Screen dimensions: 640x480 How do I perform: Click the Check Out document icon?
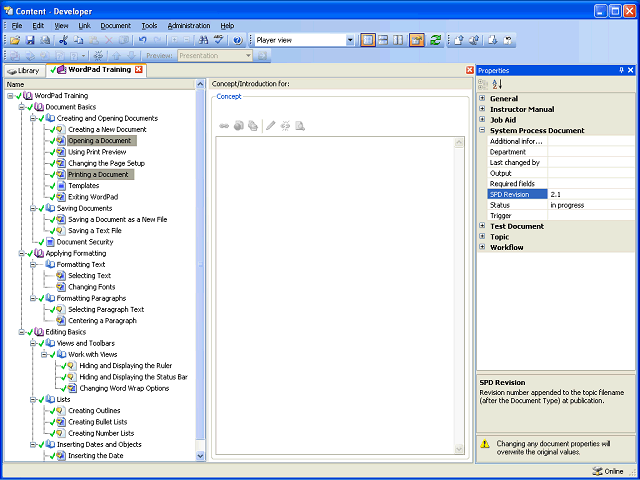pyautogui.click(x=492, y=40)
